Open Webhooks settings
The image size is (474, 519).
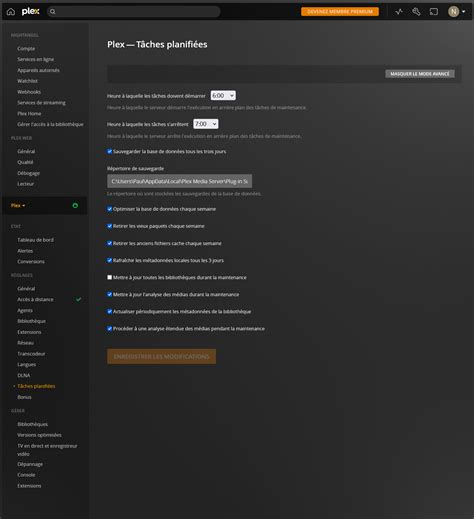pos(29,92)
